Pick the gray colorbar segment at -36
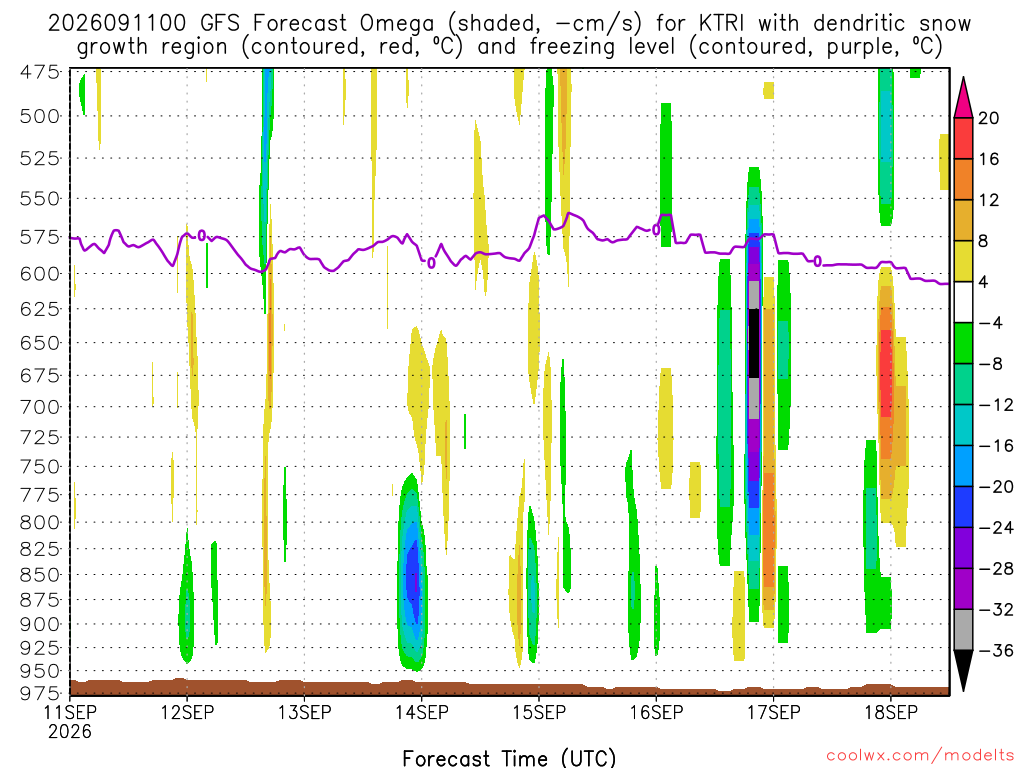1024x768 pixels. pyautogui.click(x=963, y=630)
